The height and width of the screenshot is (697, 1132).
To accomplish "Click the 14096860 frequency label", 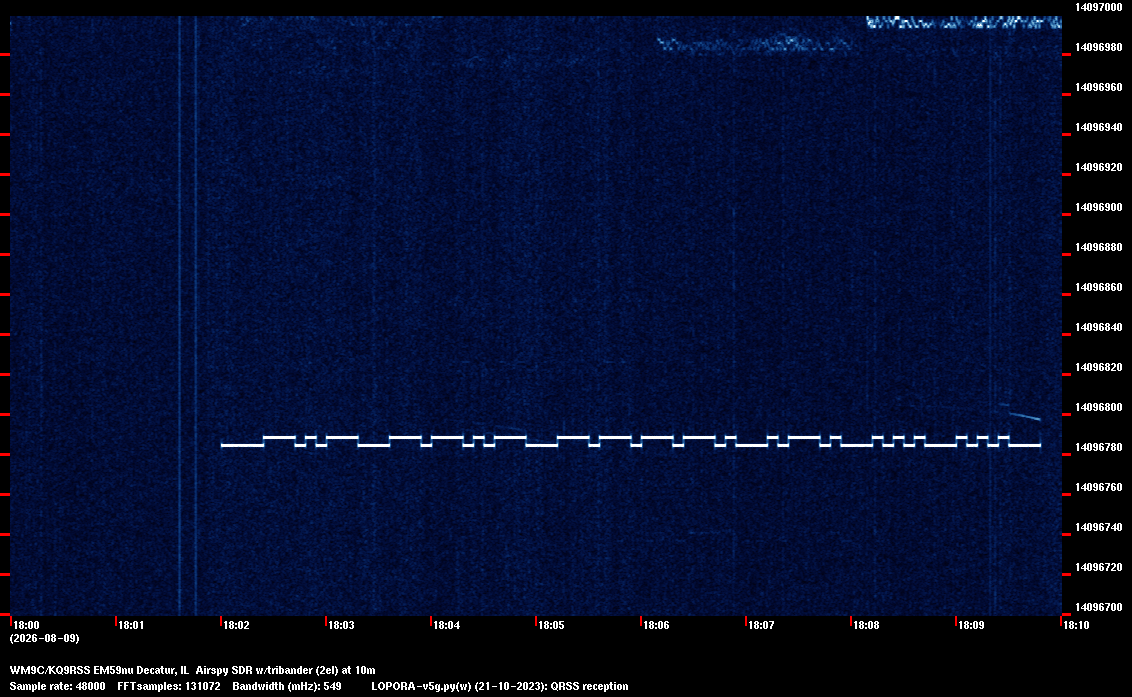I will pos(1099,287).
